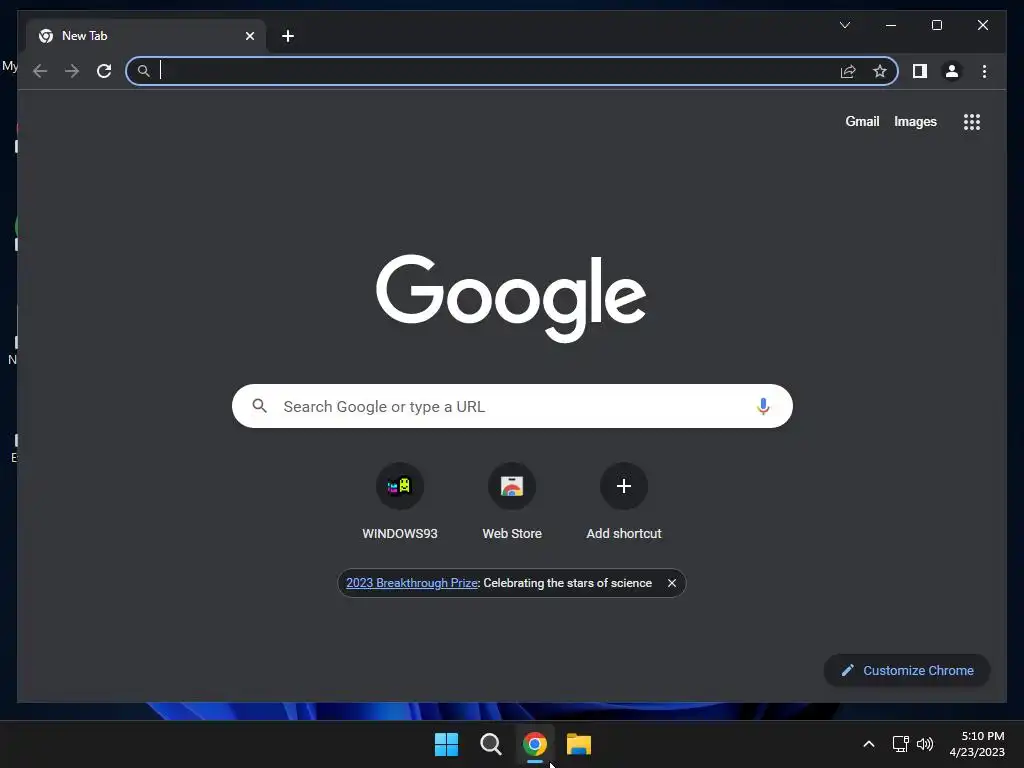Open Customize Chrome

[907, 671]
